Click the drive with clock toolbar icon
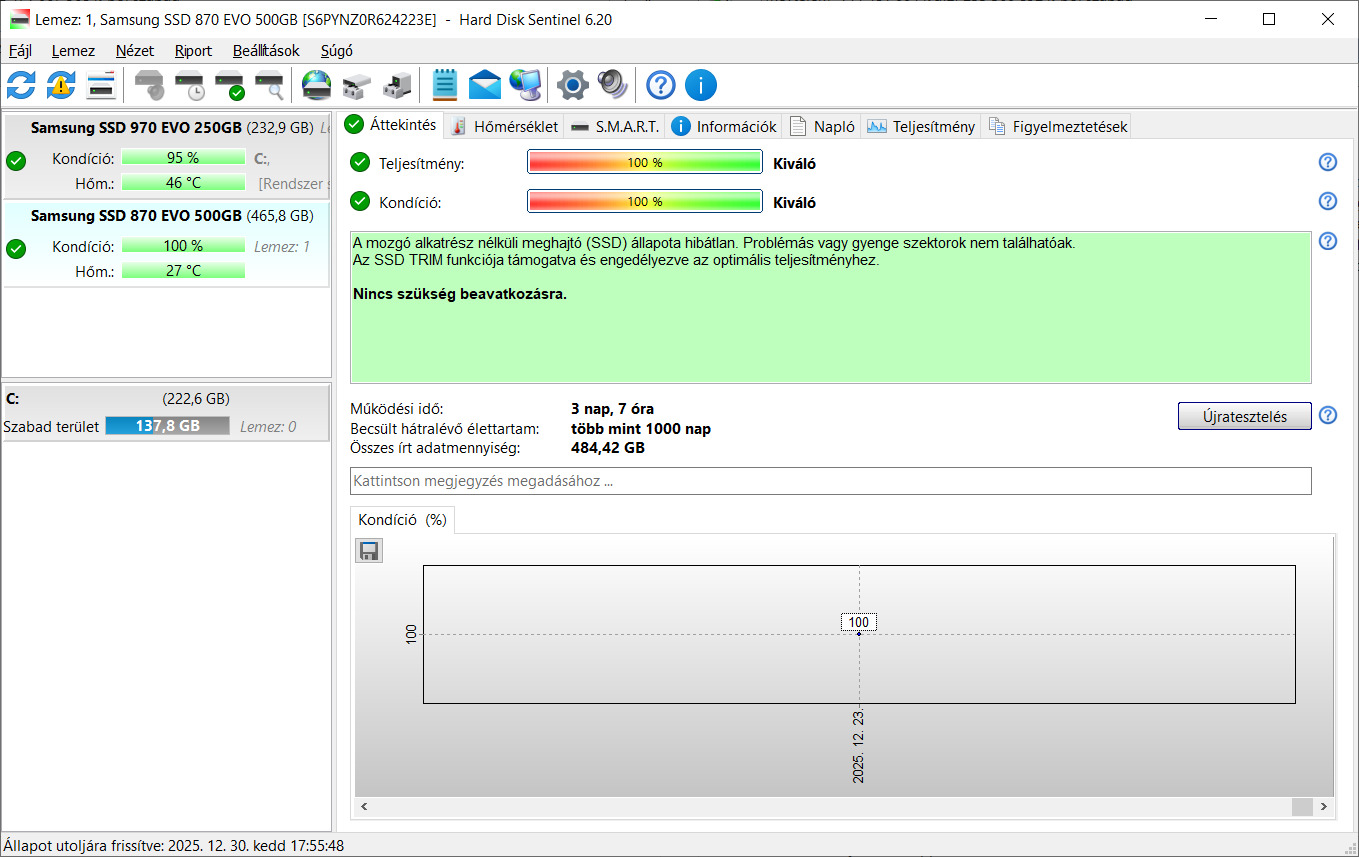Viewport: 1359px width, 857px height. pyautogui.click(x=190, y=85)
